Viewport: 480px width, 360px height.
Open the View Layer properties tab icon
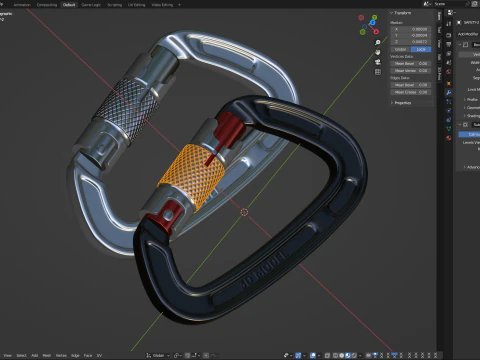[x=449, y=54]
